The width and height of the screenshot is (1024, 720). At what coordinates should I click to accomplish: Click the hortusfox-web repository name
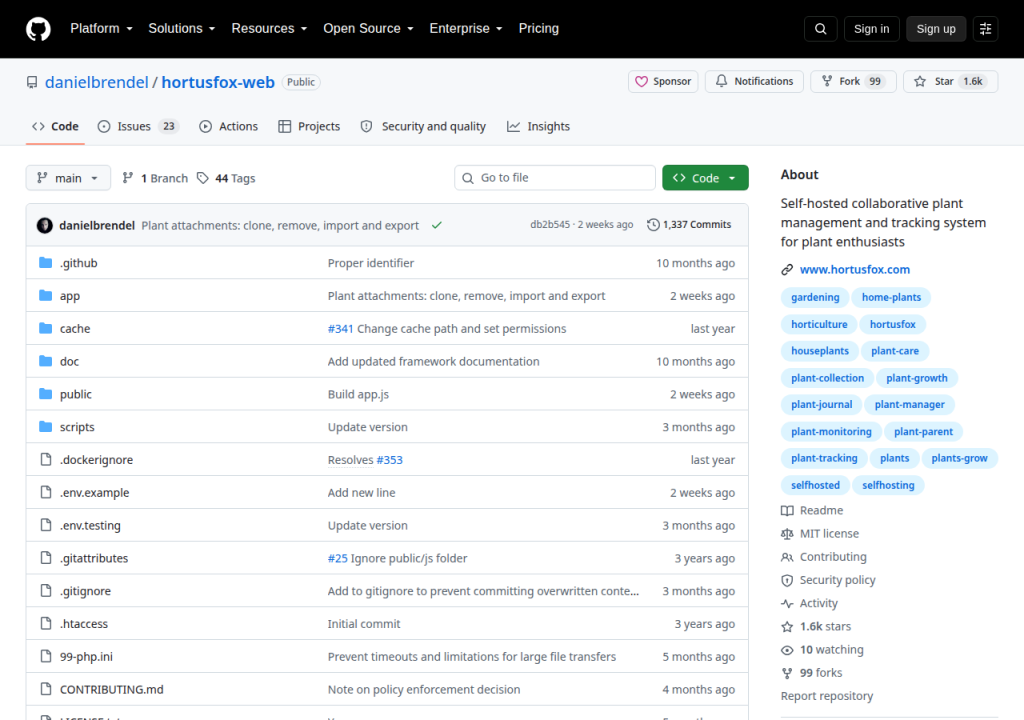(218, 82)
